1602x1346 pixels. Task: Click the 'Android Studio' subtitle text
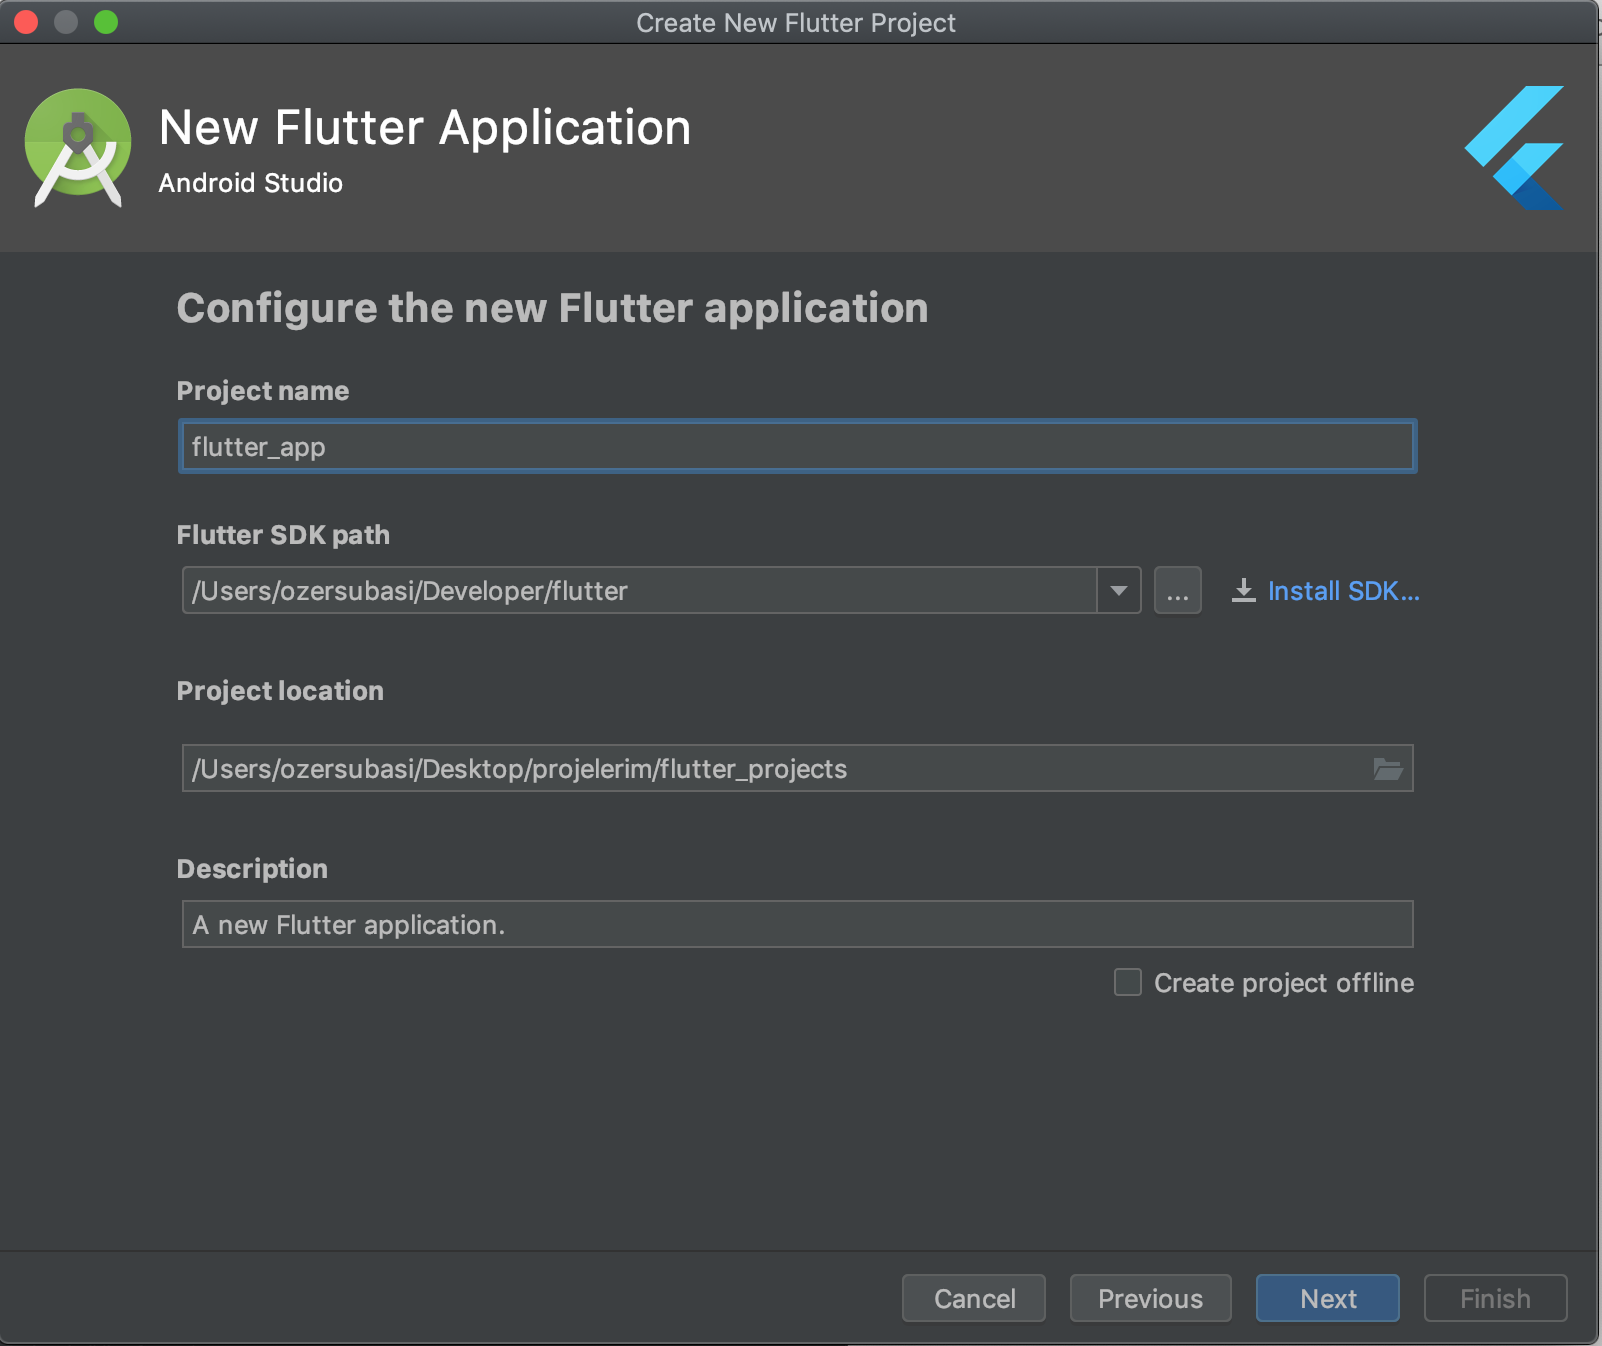coord(251,183)
